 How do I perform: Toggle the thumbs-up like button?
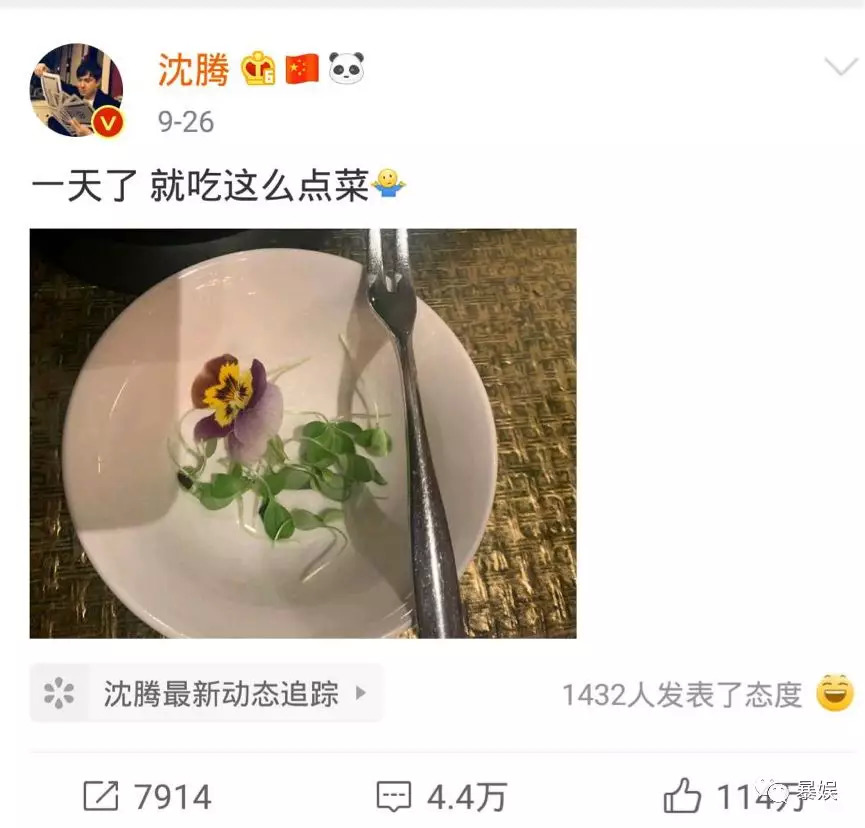pos(682,795)
